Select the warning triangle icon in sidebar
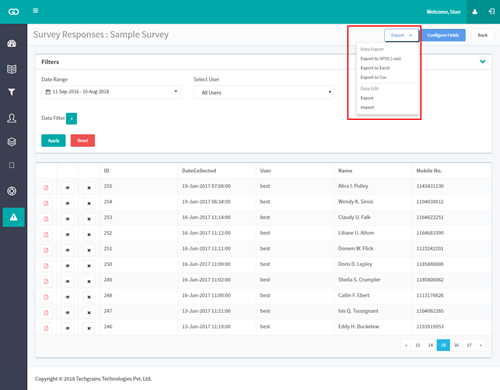This screenshot has height=390, width=500. [x=14, y=217]
